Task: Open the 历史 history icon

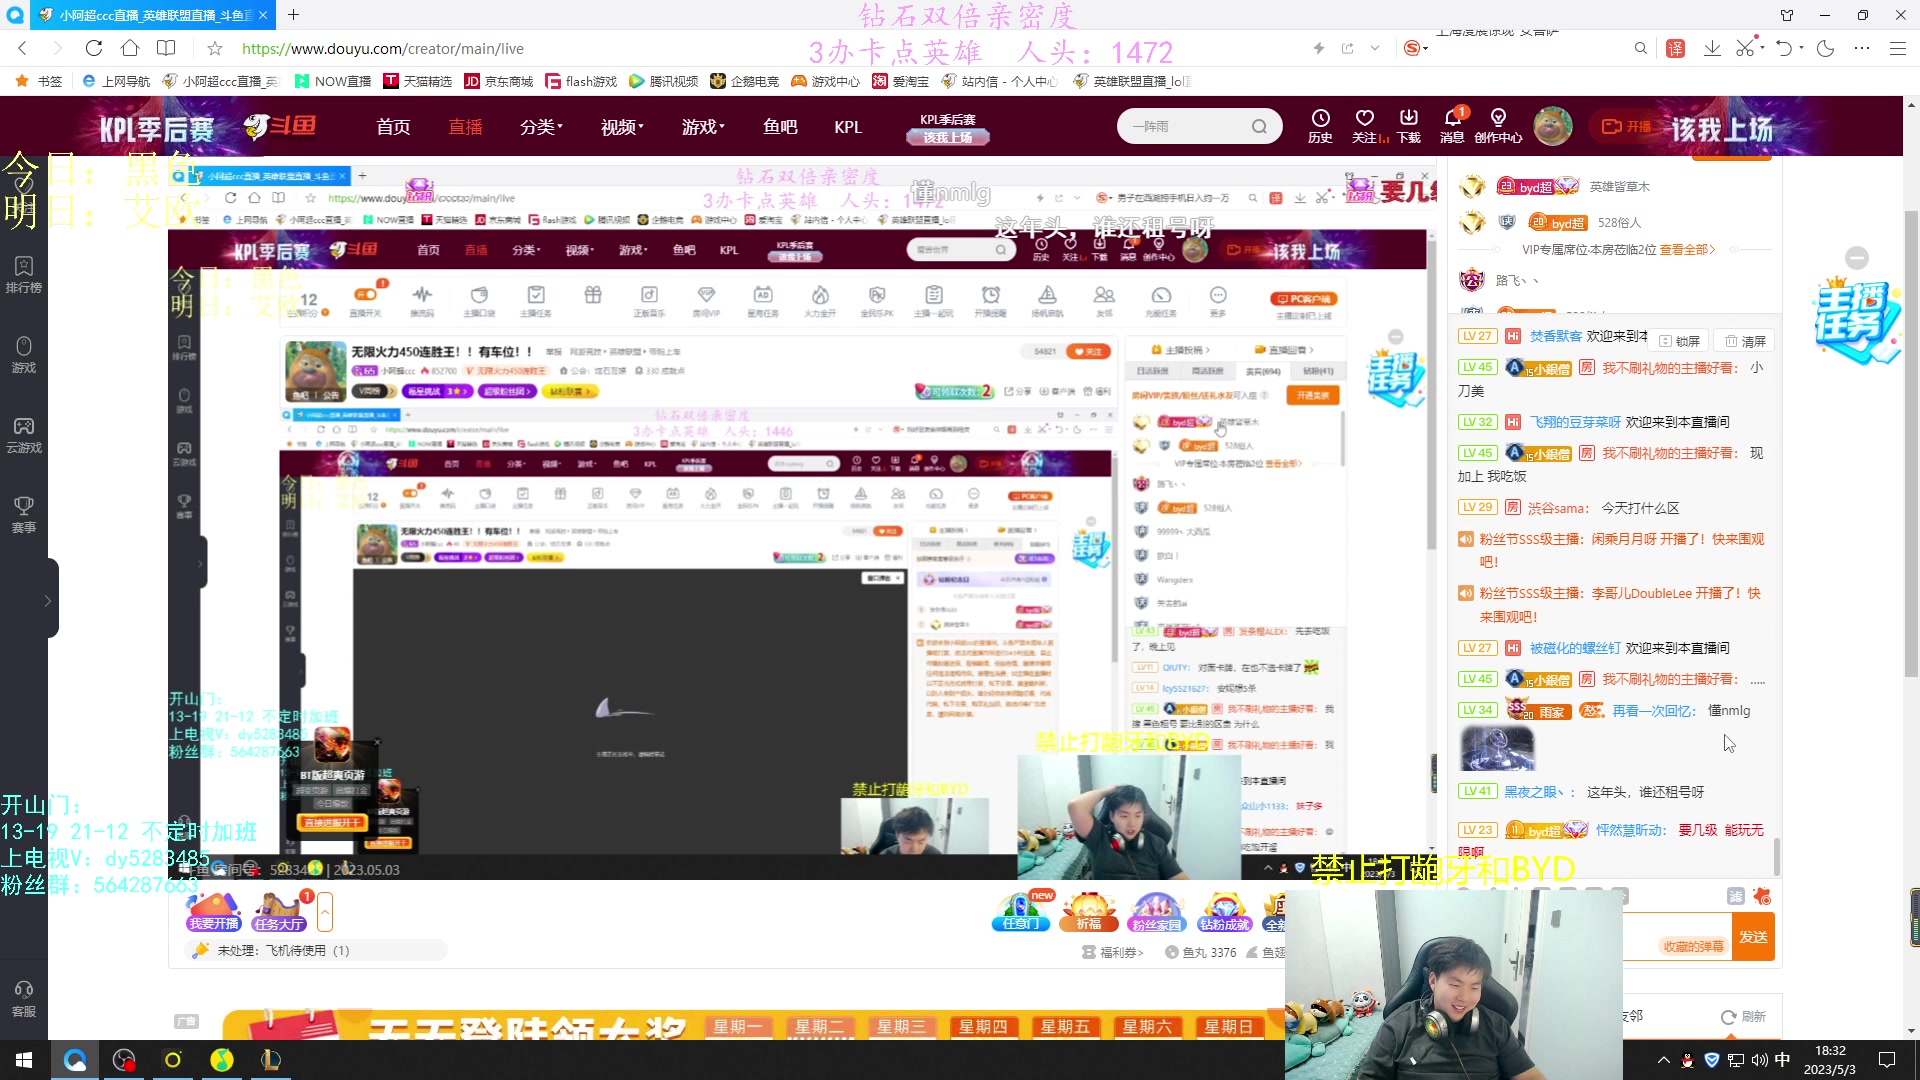Action: [x=1320, y=126]
